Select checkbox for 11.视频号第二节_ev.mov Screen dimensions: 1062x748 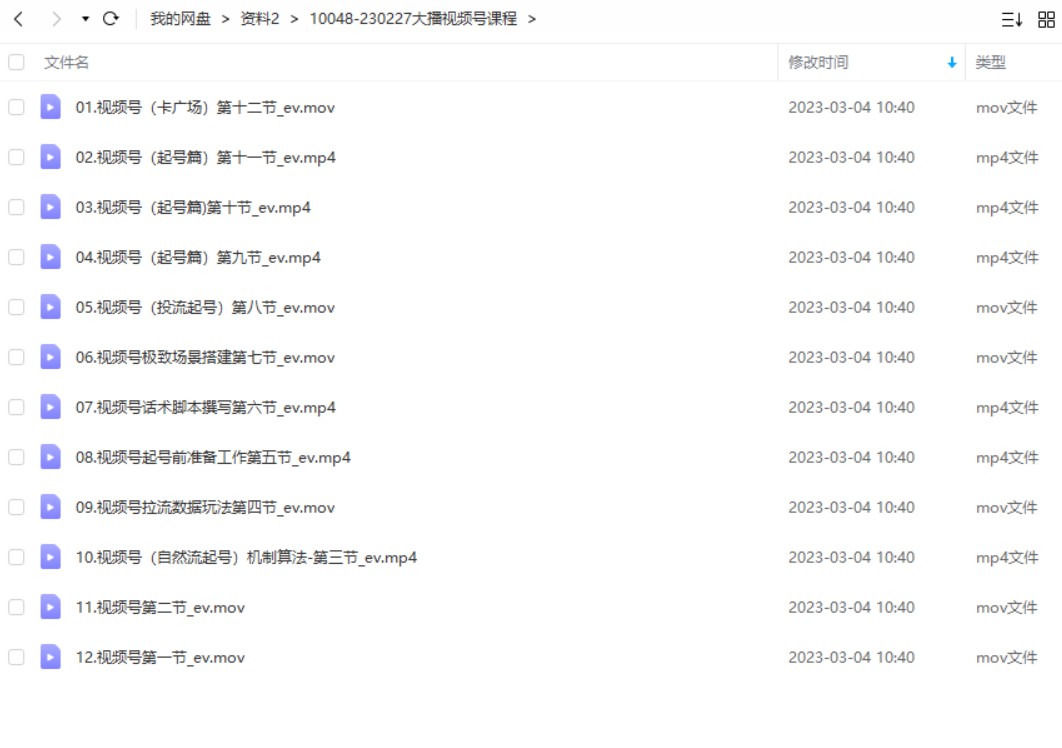click(x=16, y=607)
